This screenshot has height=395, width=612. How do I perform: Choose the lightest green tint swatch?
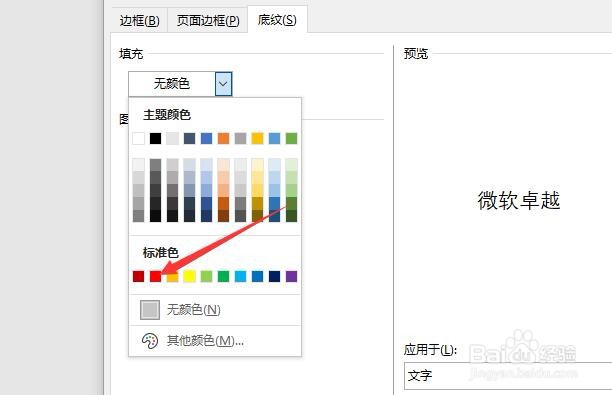coord(291,164)
